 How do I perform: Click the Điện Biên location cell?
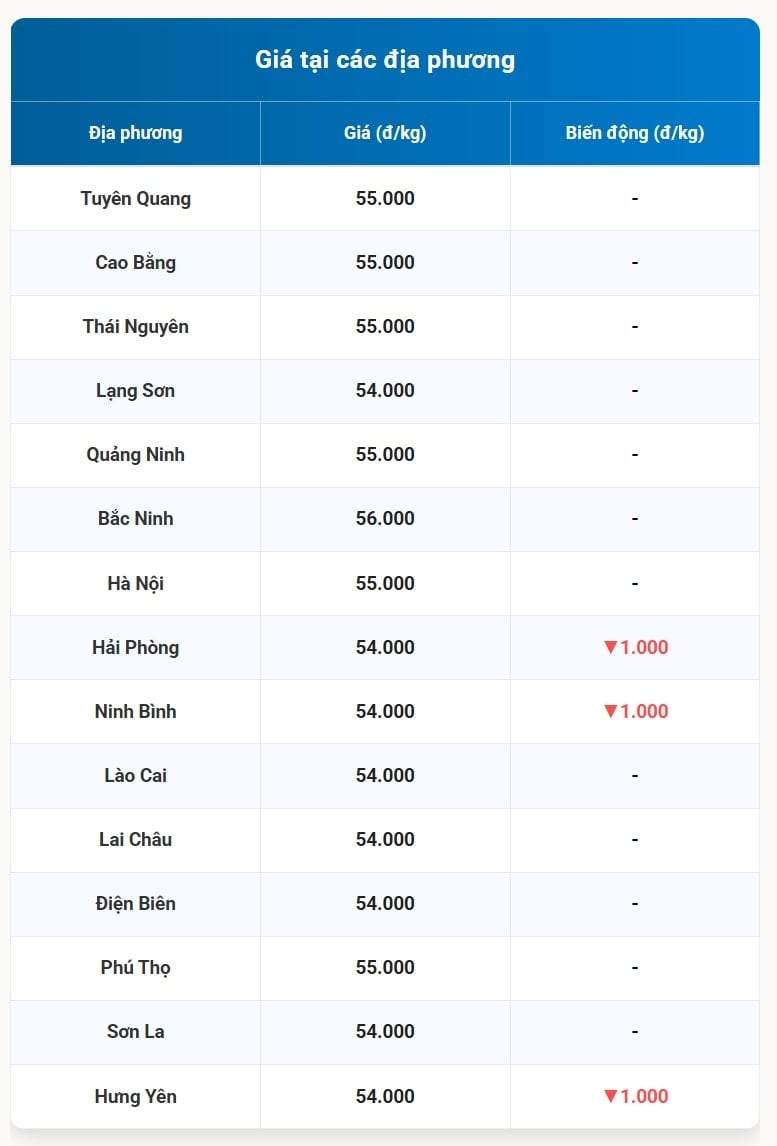coord(135,903)
